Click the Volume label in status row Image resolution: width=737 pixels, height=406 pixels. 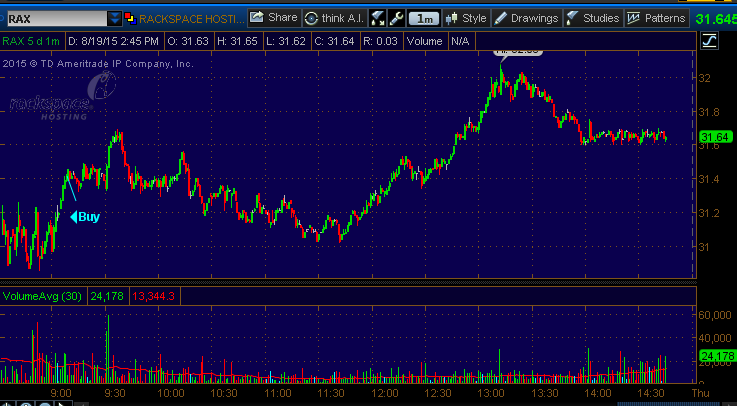pyautogui.click(x=424, y=41)
